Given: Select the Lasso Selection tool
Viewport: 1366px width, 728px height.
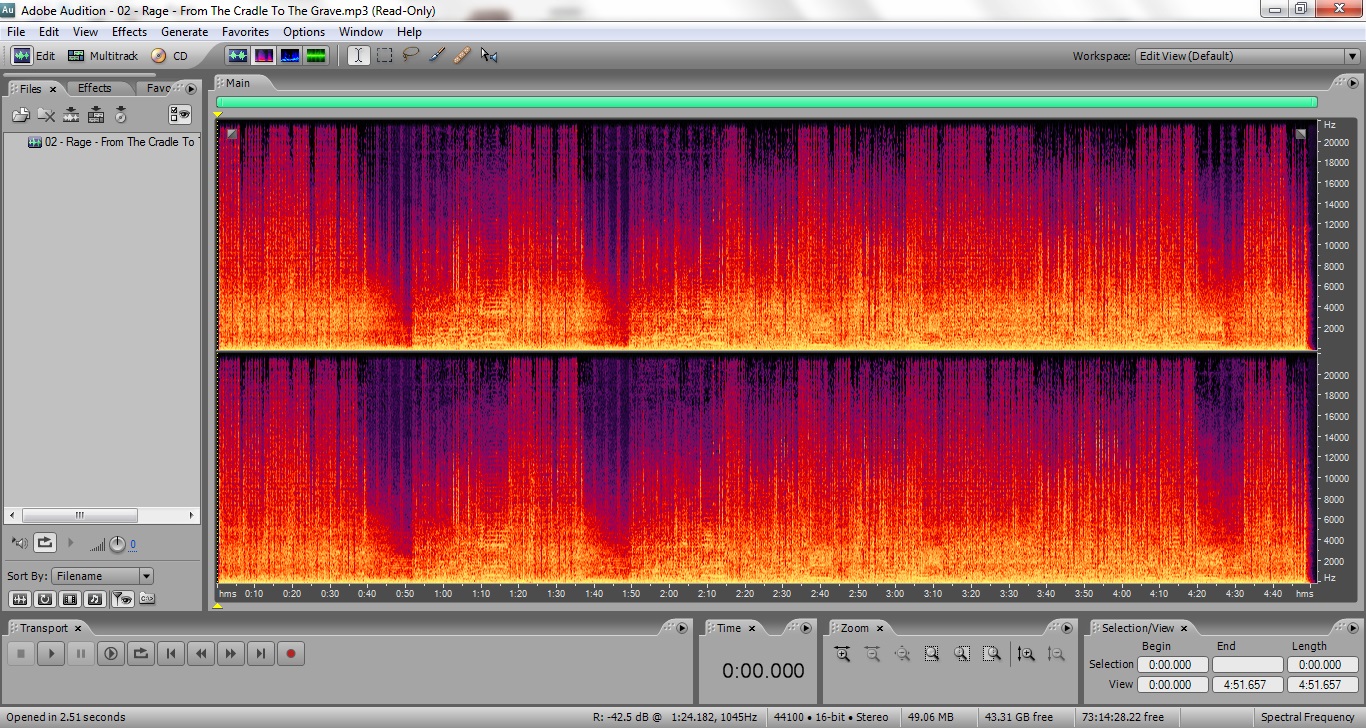Looking at the screenshot, I should [411, 56].
